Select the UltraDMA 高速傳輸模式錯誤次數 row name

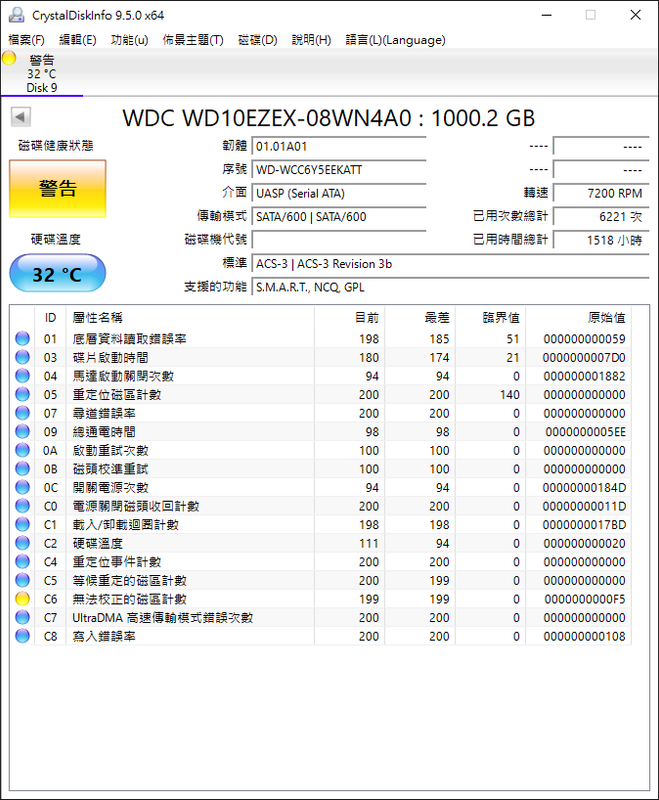point(163,617)
